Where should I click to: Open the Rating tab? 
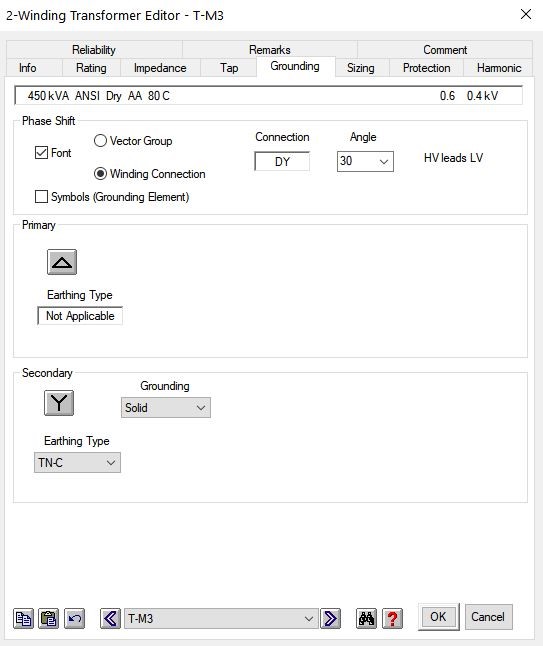(x=91, y=68)
